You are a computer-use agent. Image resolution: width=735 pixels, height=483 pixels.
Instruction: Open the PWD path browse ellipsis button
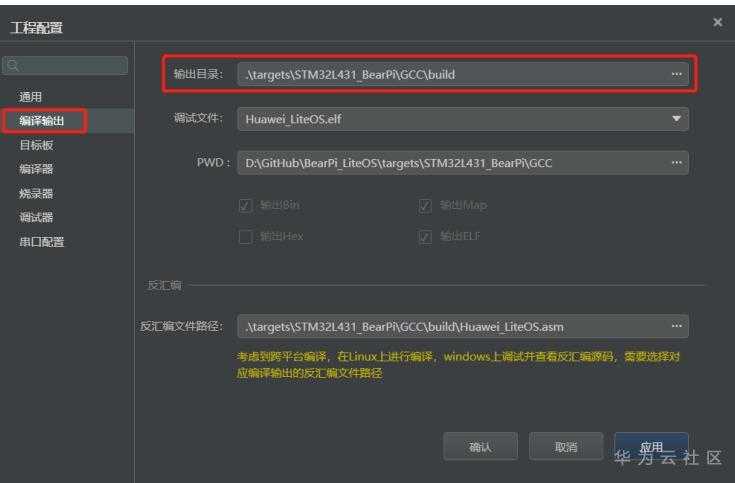coord(676,163)
